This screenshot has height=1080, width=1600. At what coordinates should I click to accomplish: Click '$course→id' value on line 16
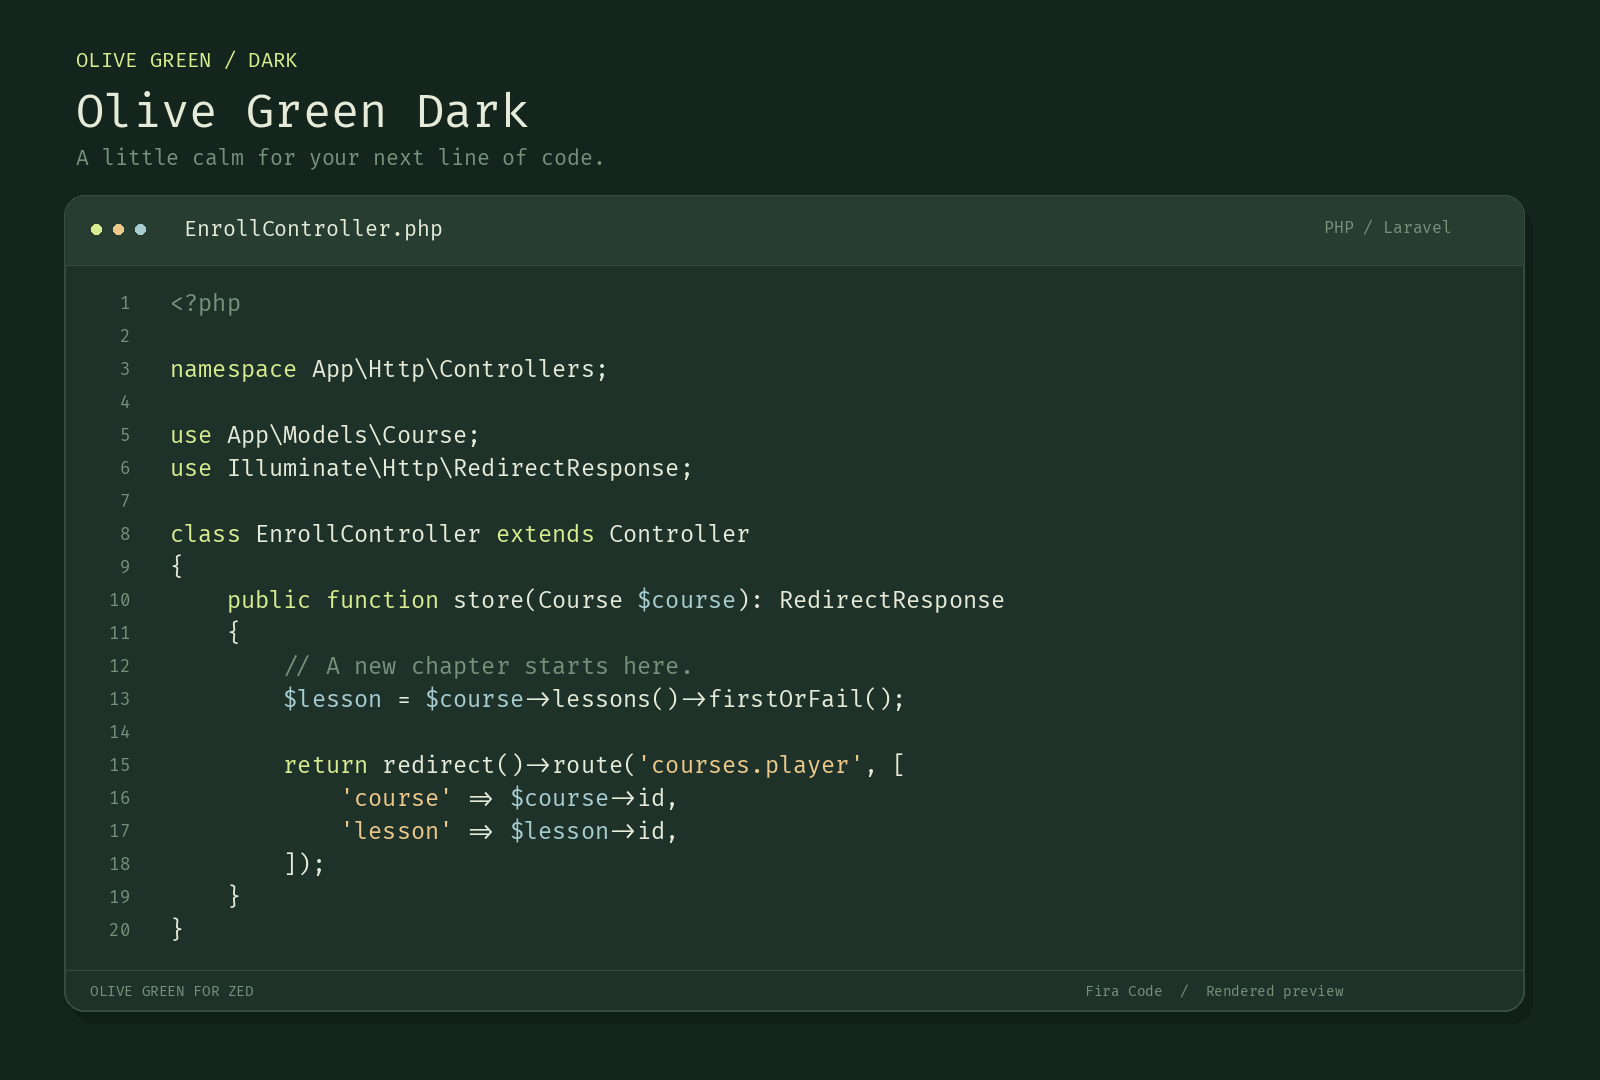point(587,798)
